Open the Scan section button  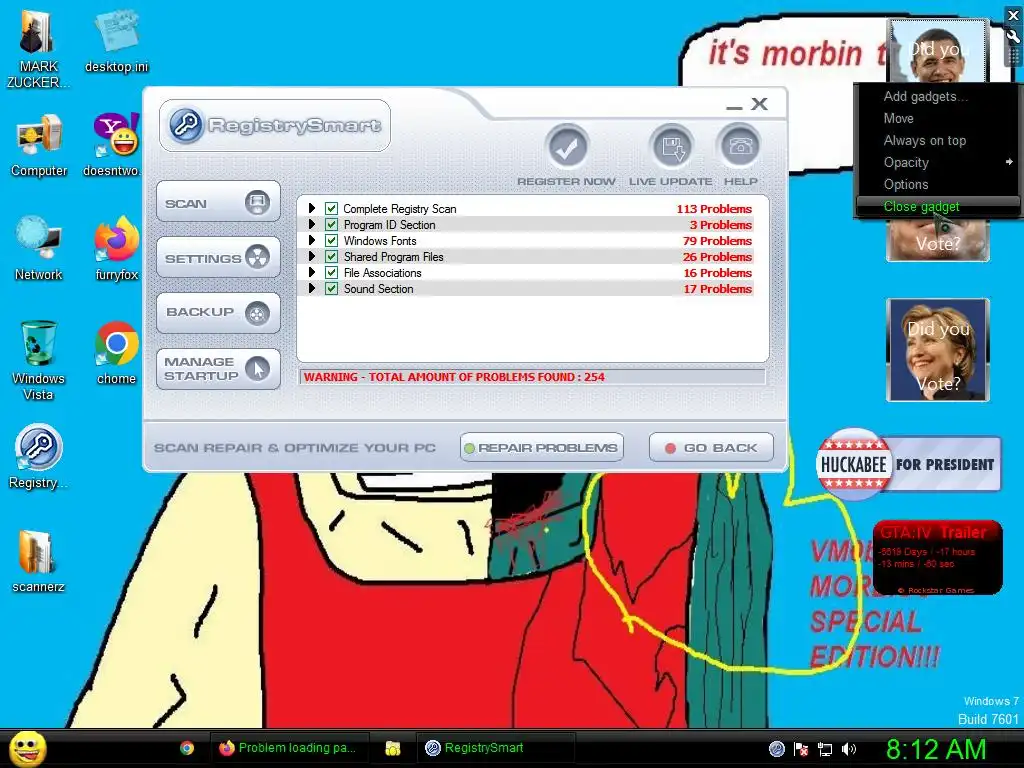(218, 202)
